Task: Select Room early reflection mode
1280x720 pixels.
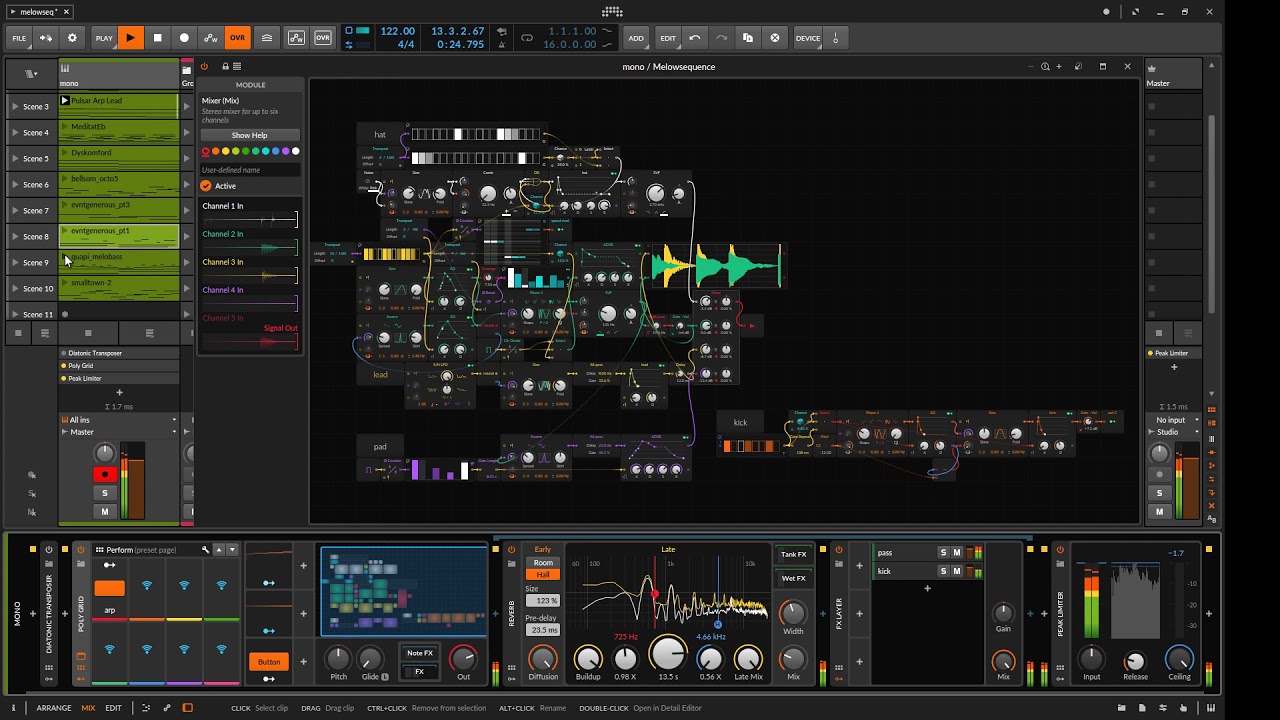Action: click(543, 563)
